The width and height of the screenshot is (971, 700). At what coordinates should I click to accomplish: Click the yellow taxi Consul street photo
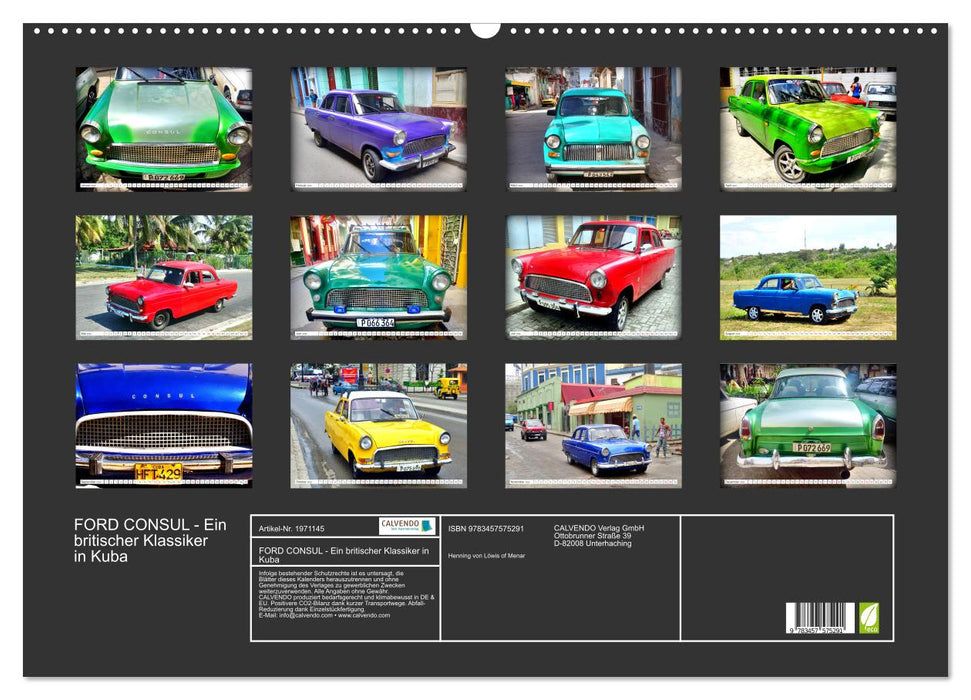376,425
